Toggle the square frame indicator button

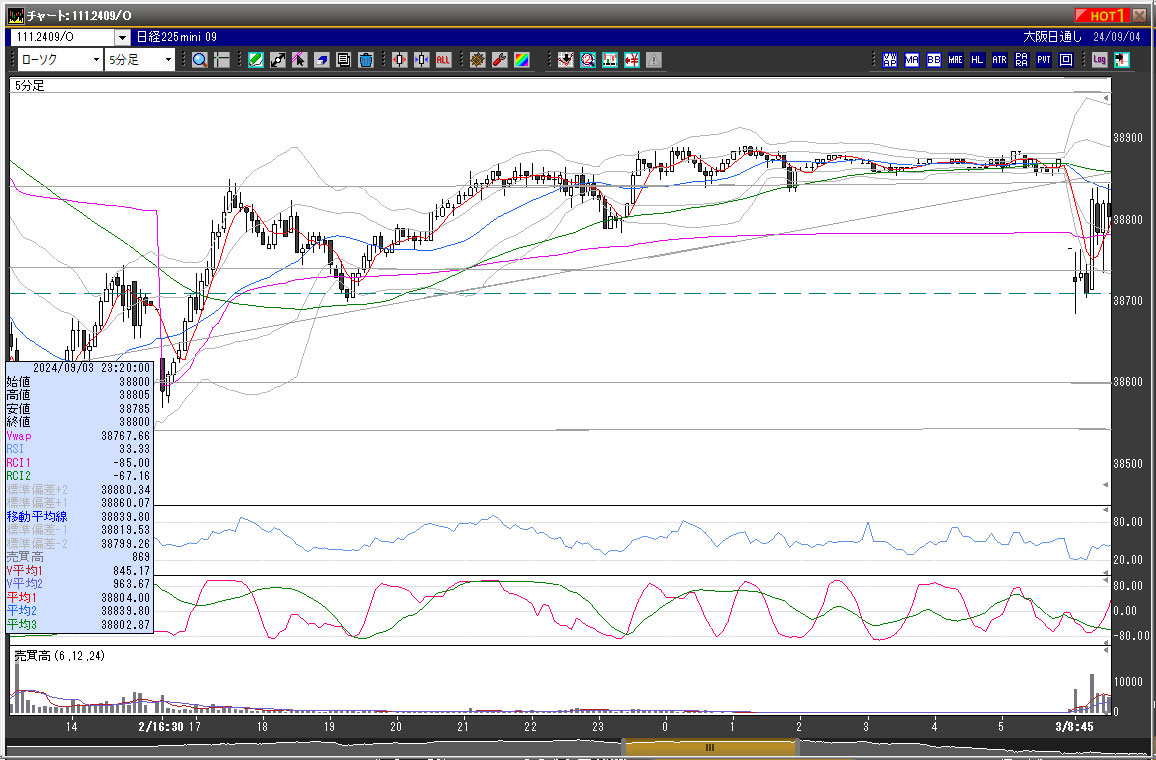click(x=1066, y=60)
